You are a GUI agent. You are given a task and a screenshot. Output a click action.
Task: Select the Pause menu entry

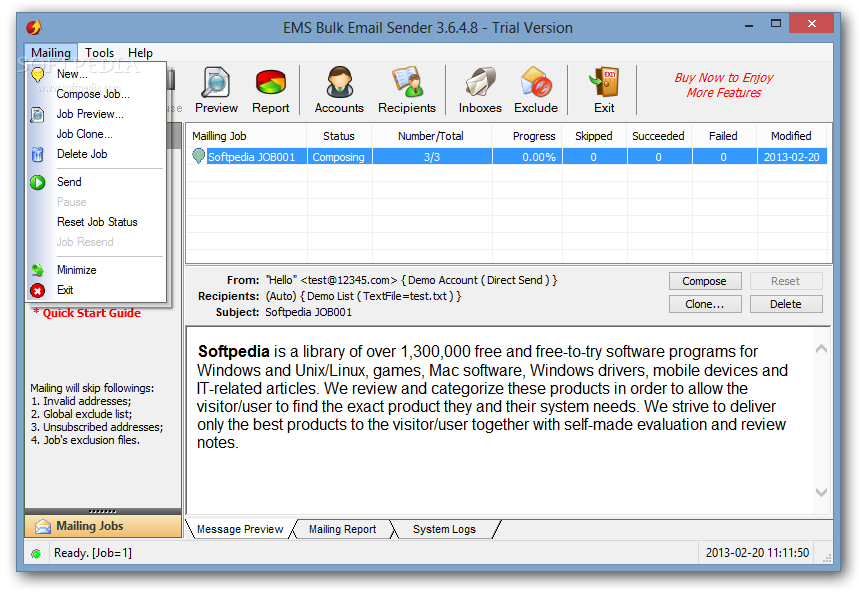(71, 202)
